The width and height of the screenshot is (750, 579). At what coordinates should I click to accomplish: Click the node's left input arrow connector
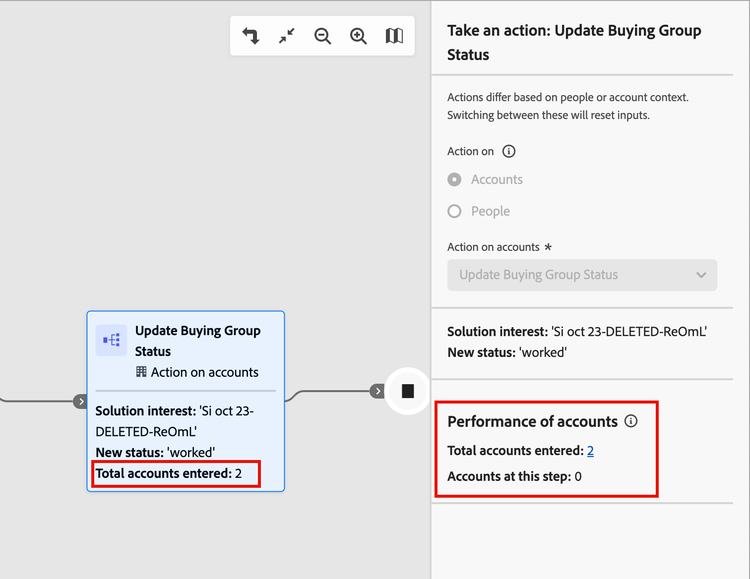pos(80,401)
